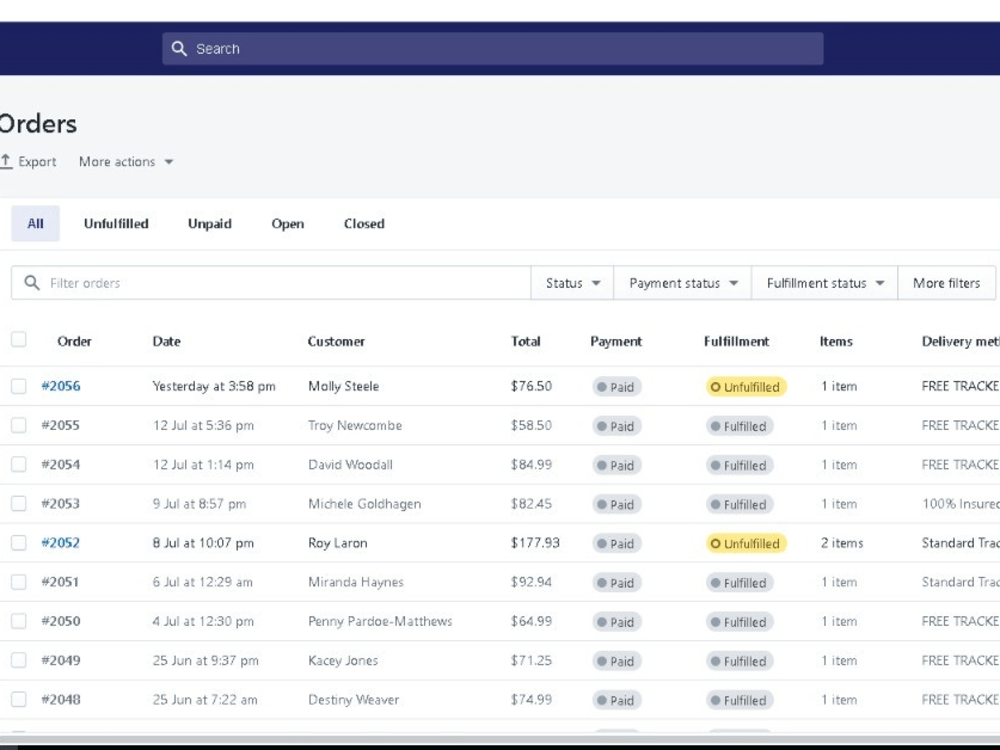Check the box for order #2048
Image resolution: width=1000 pixels, height=750 pixels.
18,700
